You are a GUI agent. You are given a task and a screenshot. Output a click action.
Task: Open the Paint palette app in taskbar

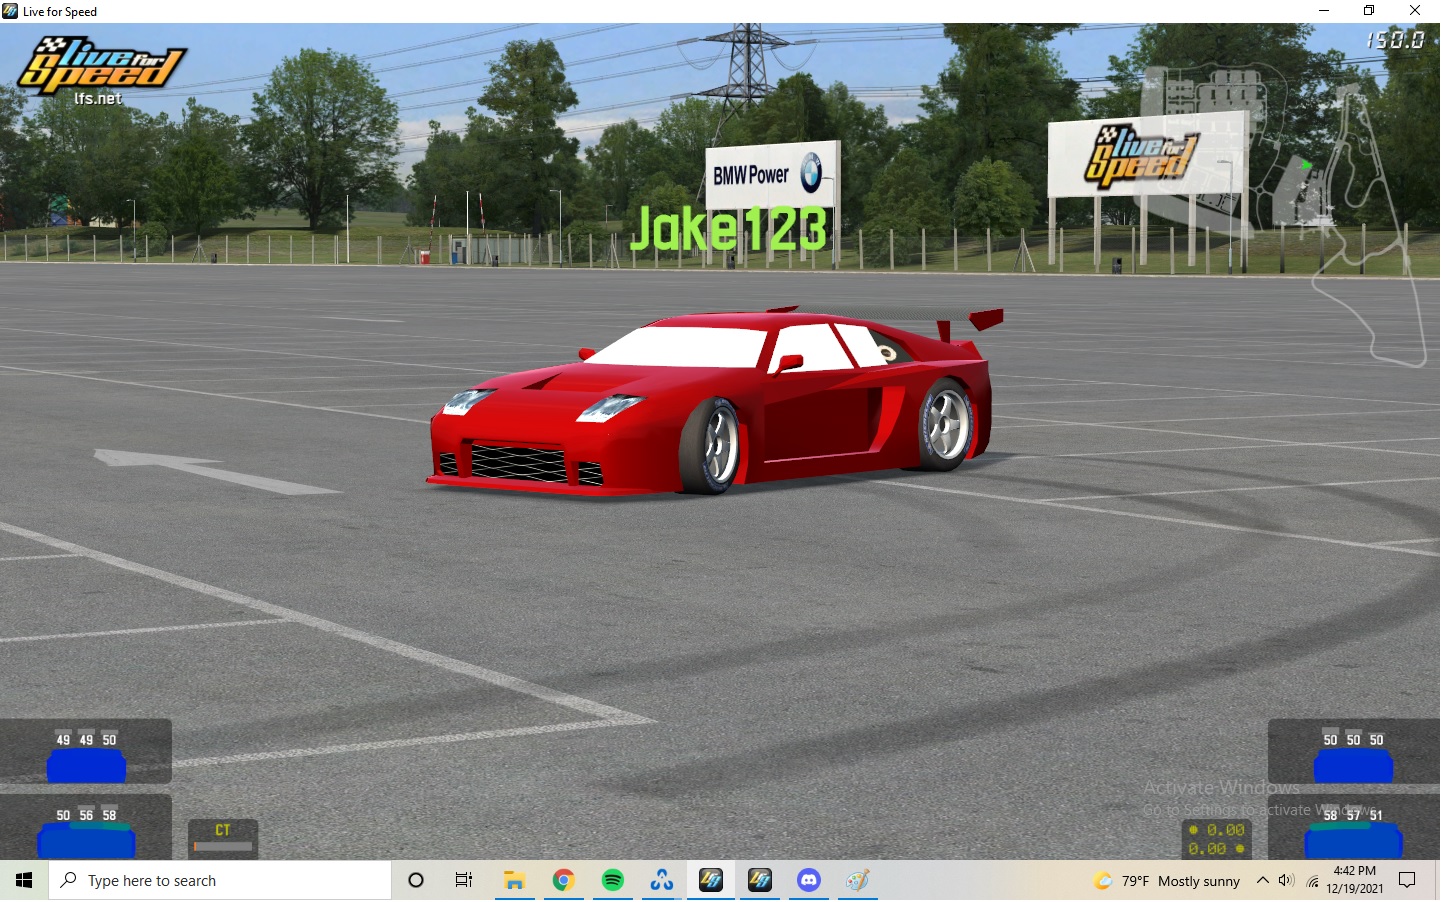point(857,880)
